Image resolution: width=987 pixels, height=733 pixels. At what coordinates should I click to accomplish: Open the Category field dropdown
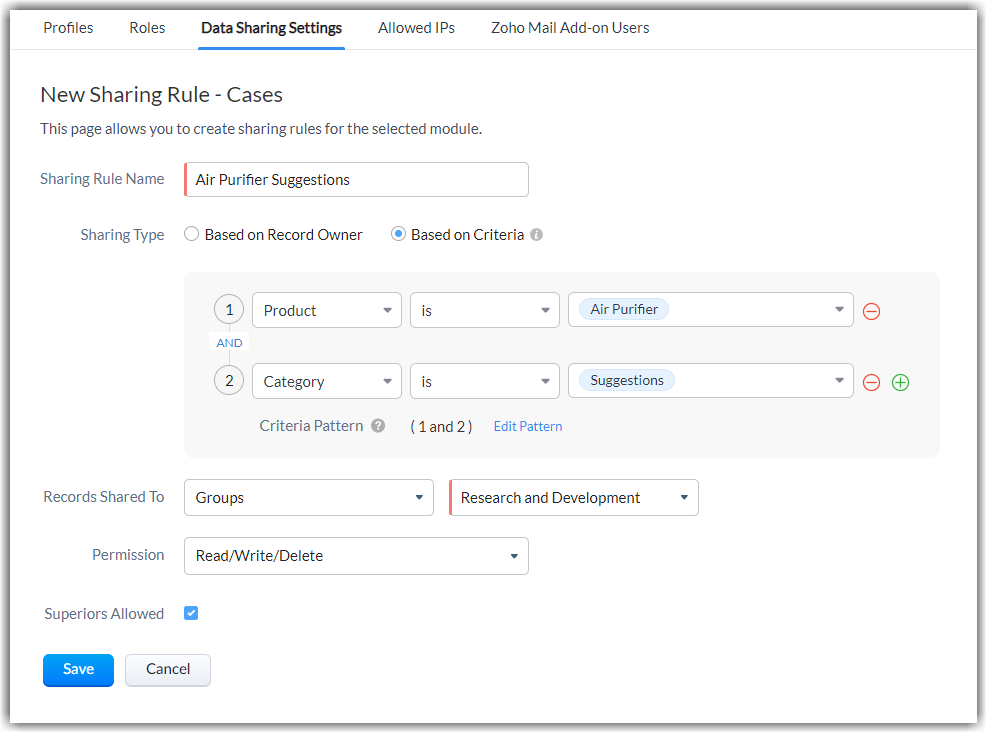tap(327, 382)
